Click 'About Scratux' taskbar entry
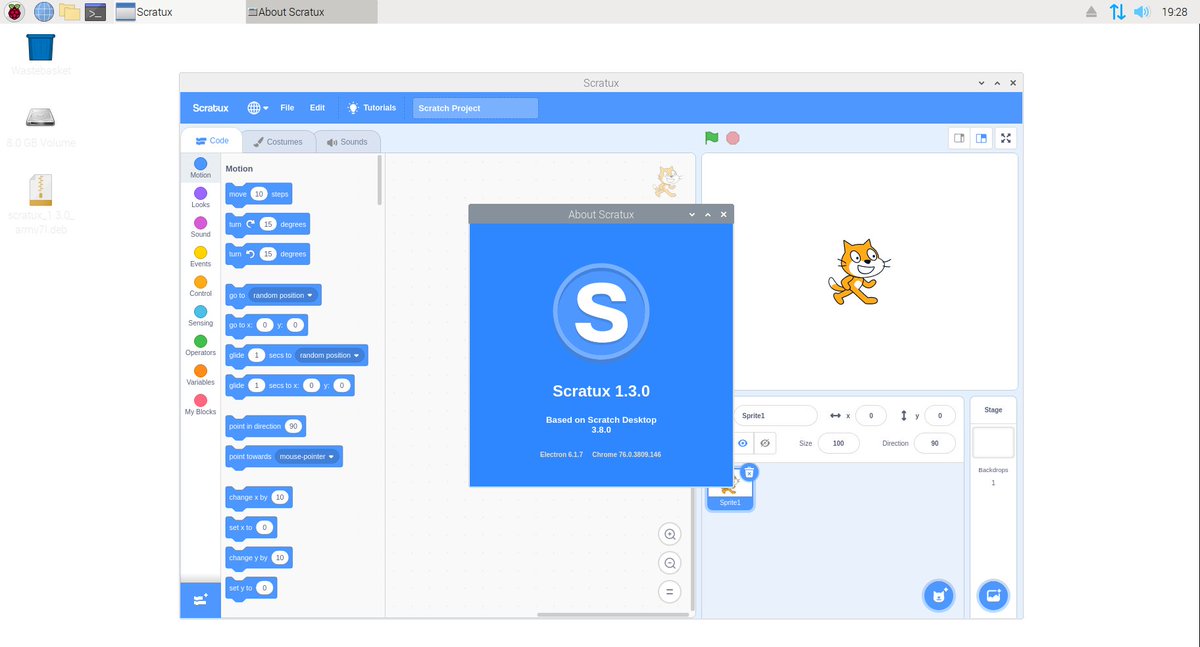This screenshot has width=1200, height=647. 311,12
